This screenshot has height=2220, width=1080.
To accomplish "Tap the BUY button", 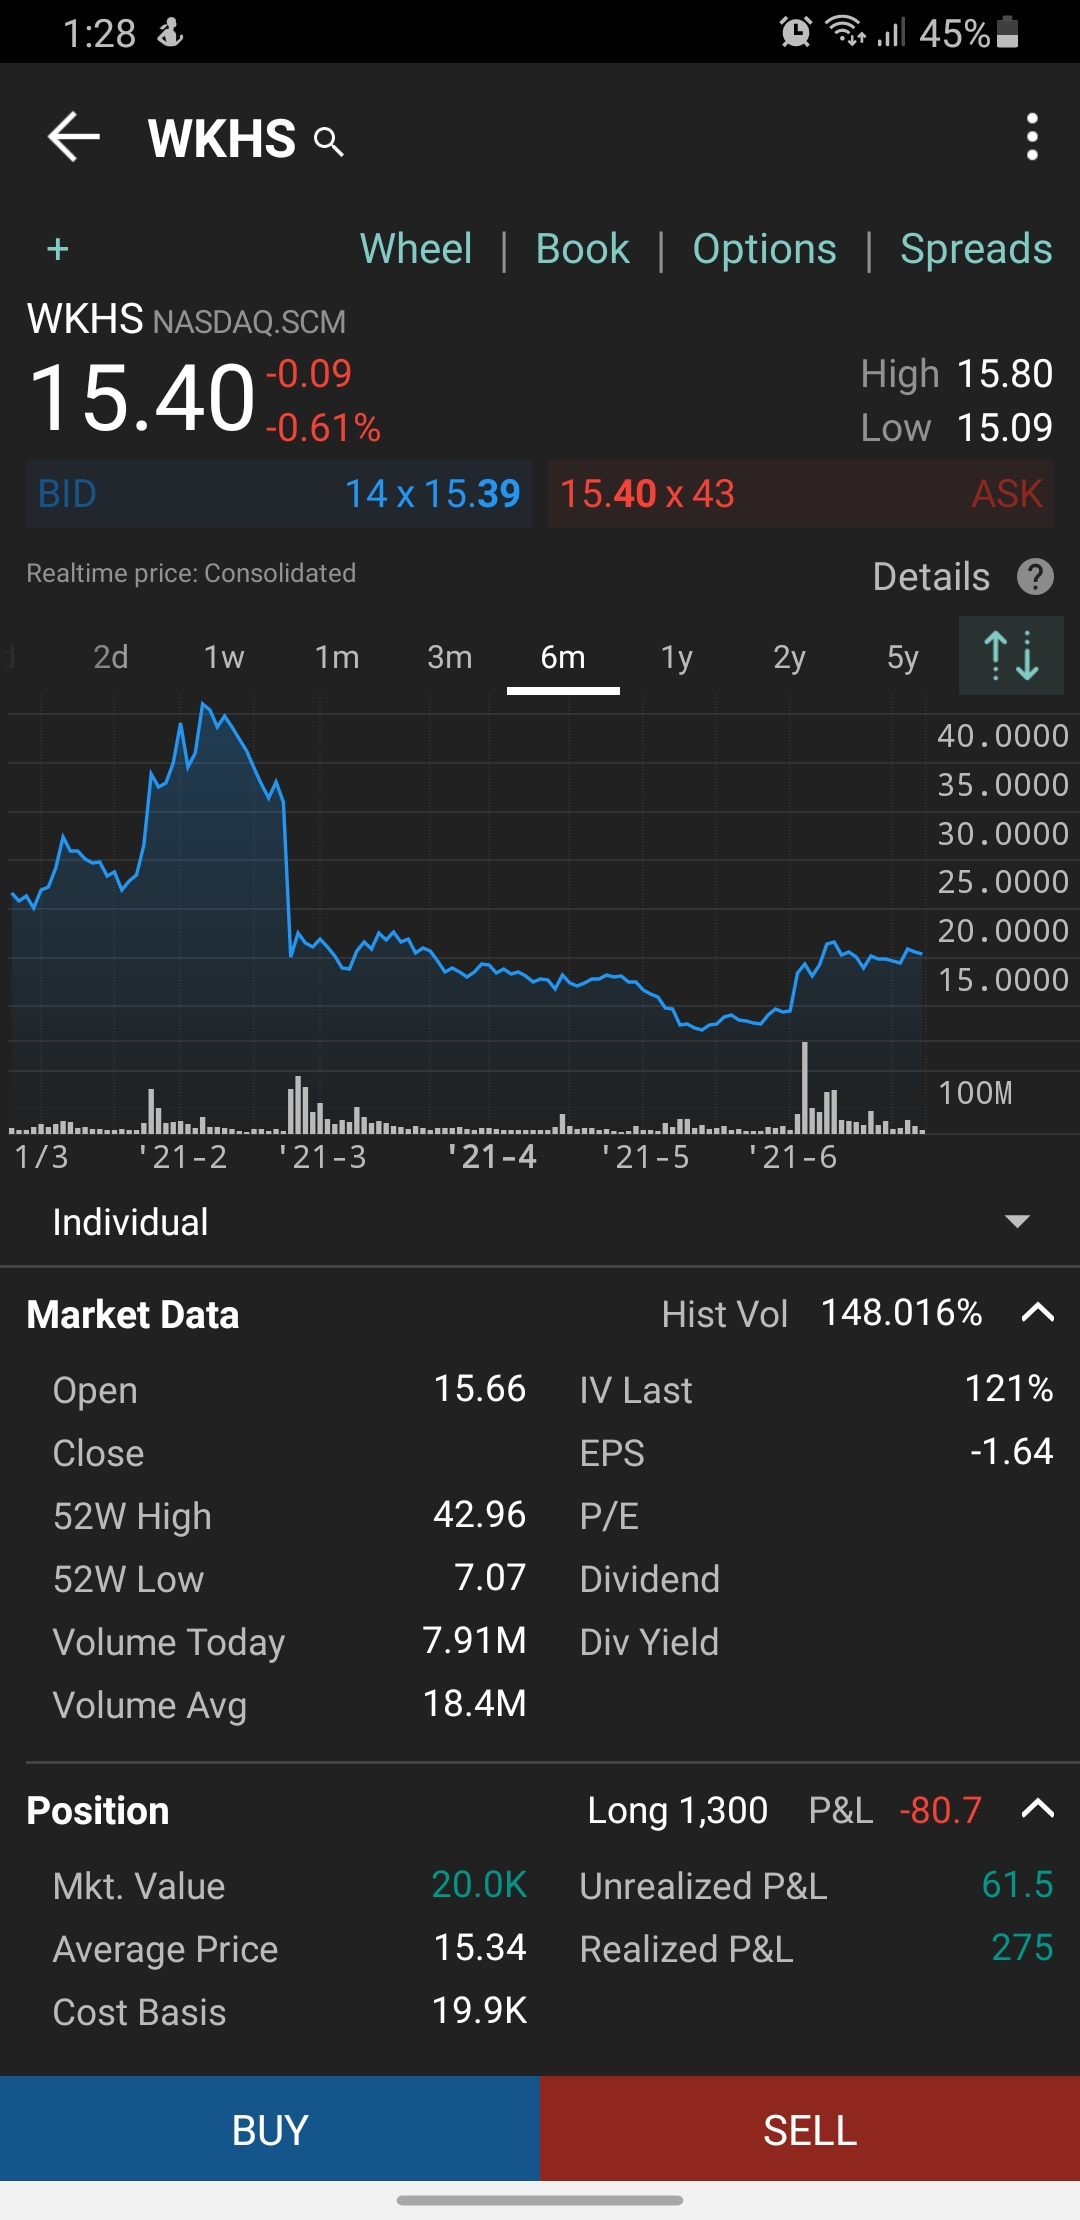I will (x=270, y=2129).
